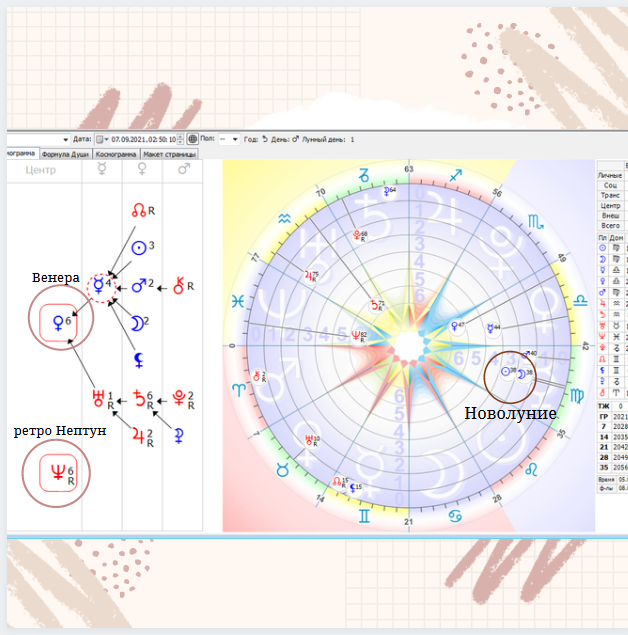The height and width of the screenshot is (635, 628).
Task: Adjust the date time stepper arrows
Action: click(x=181, y=140)
